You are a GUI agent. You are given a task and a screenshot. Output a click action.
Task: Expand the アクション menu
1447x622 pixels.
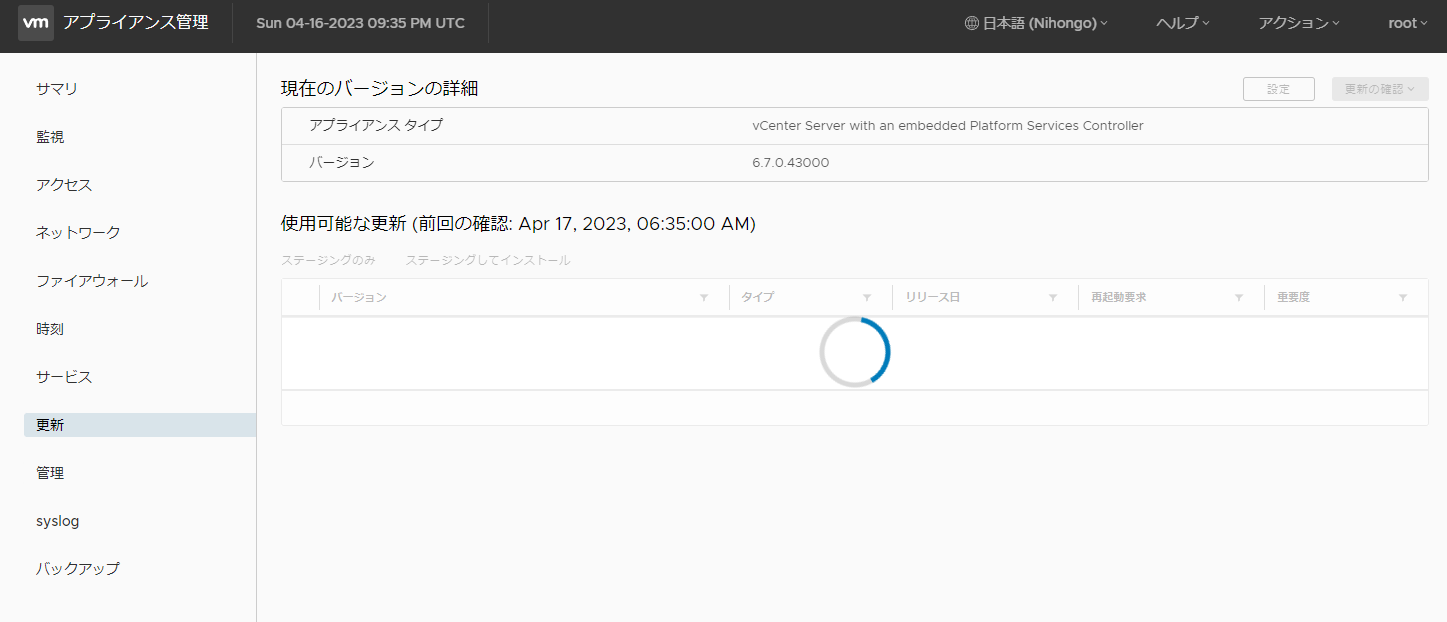tap(1299, 23)
